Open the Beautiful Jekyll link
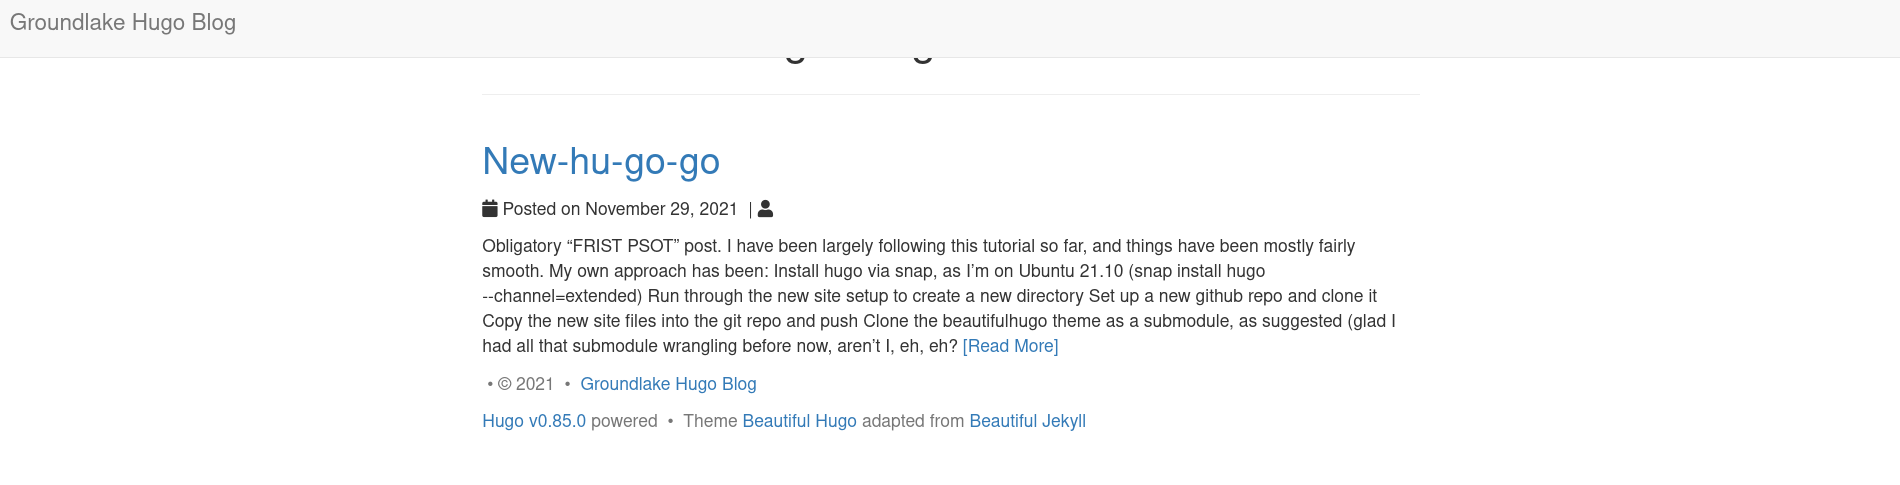 pos(1027,421)
